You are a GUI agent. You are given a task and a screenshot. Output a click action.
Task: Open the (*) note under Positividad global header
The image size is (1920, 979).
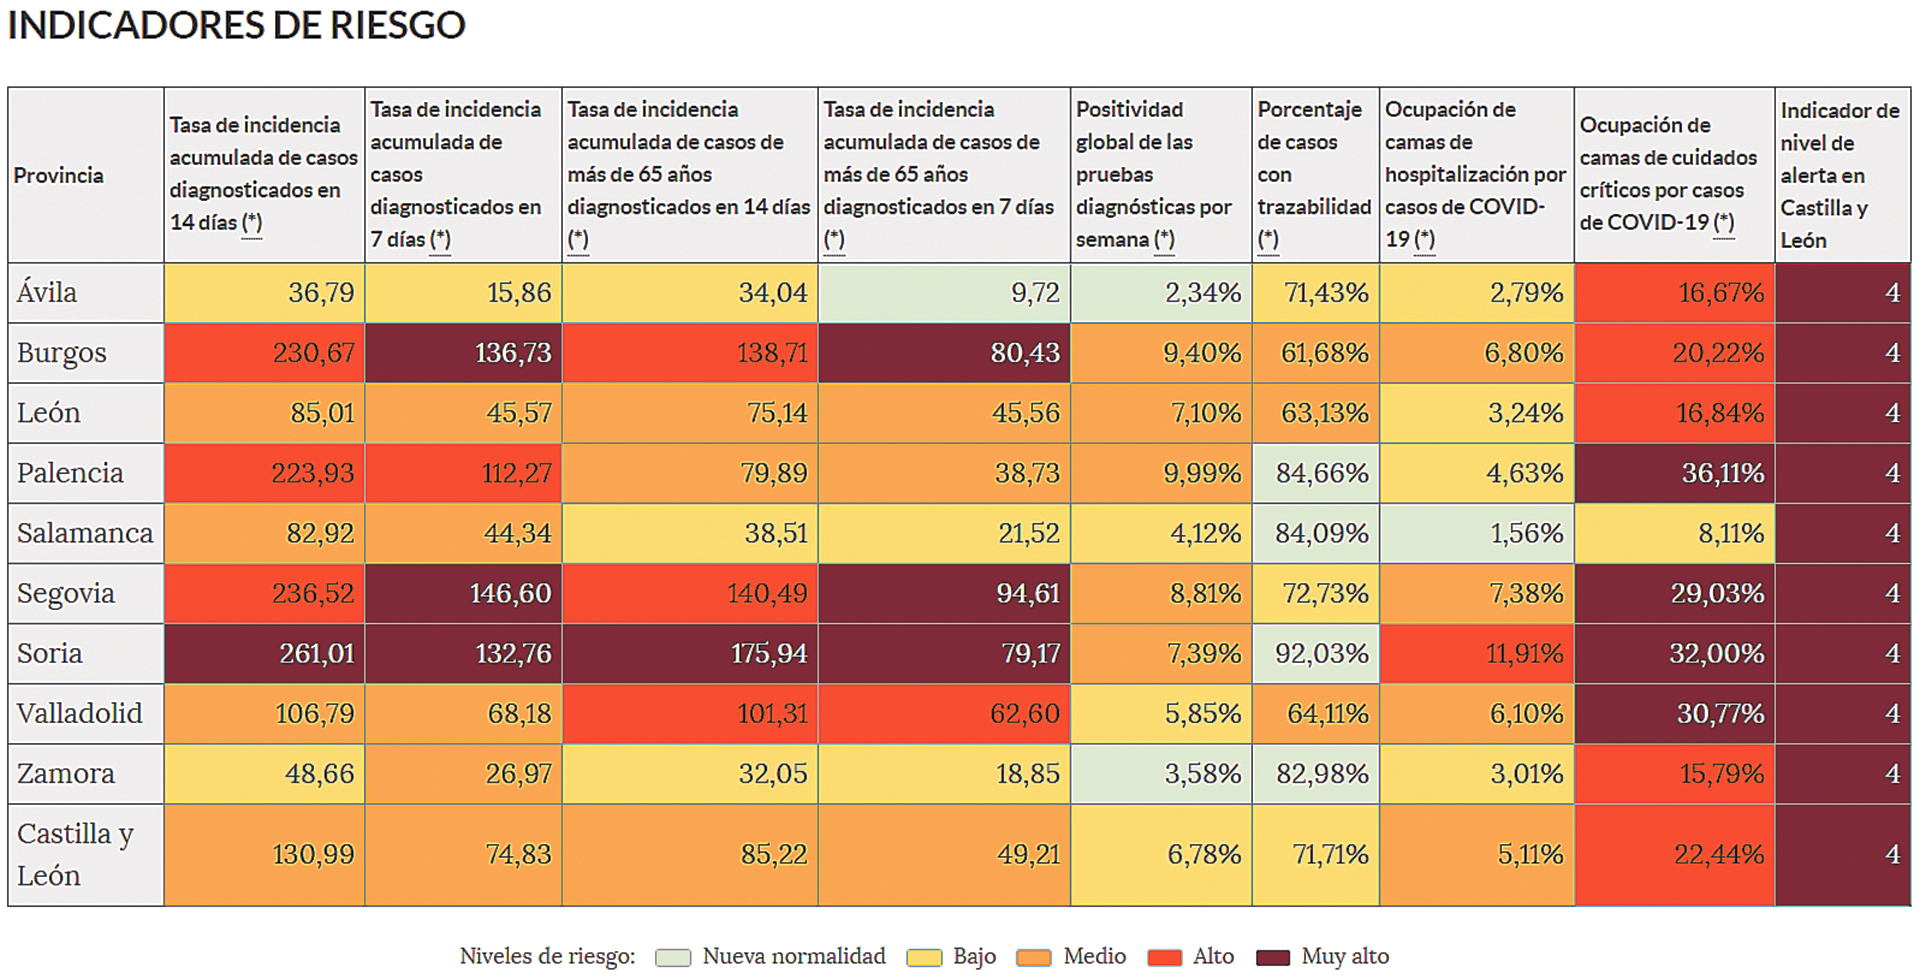click(1164, 240)
